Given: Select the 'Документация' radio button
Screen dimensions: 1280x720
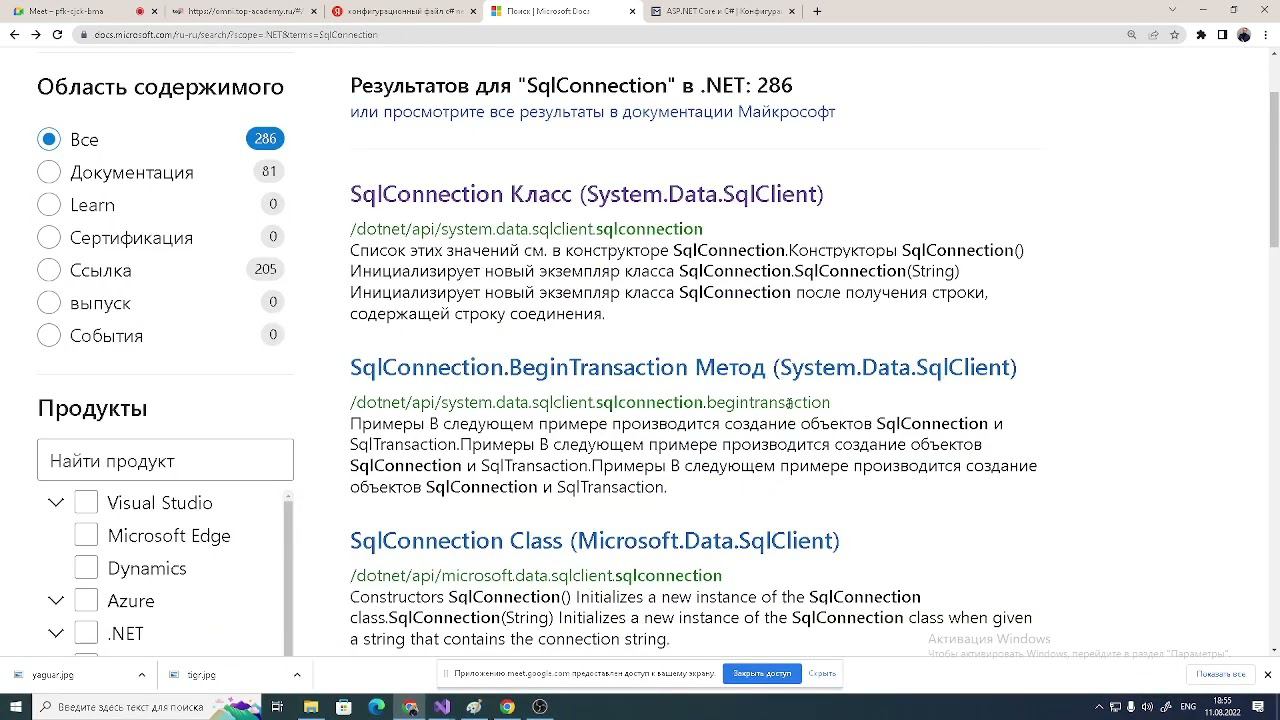Looking at the screenshot, I should tap(49, 172).
